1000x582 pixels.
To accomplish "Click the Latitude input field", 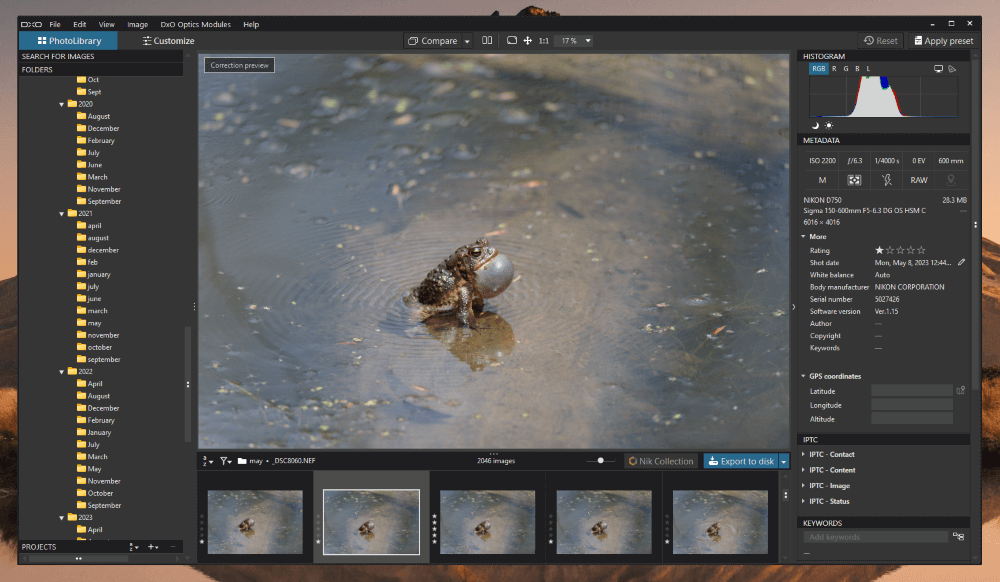I will 911,391.
